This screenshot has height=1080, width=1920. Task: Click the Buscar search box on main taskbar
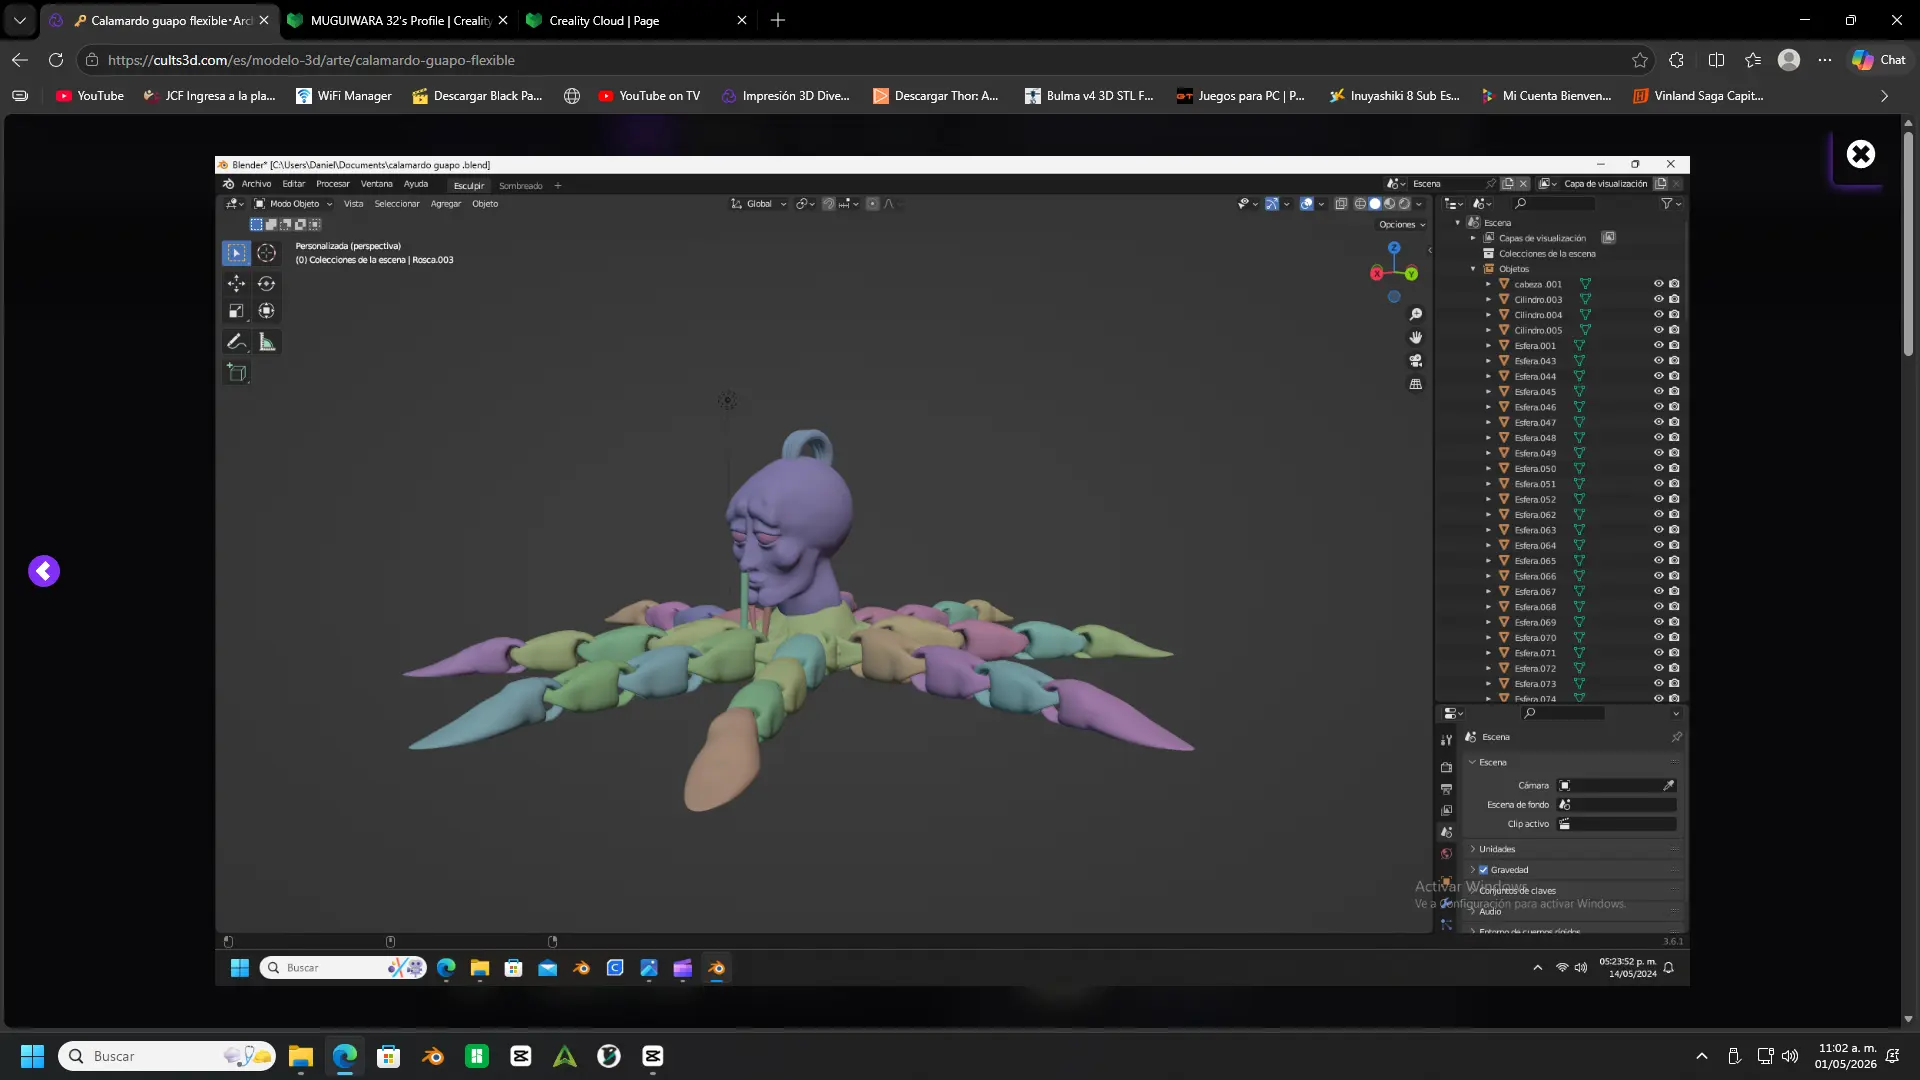click(x=167, y=1056)
